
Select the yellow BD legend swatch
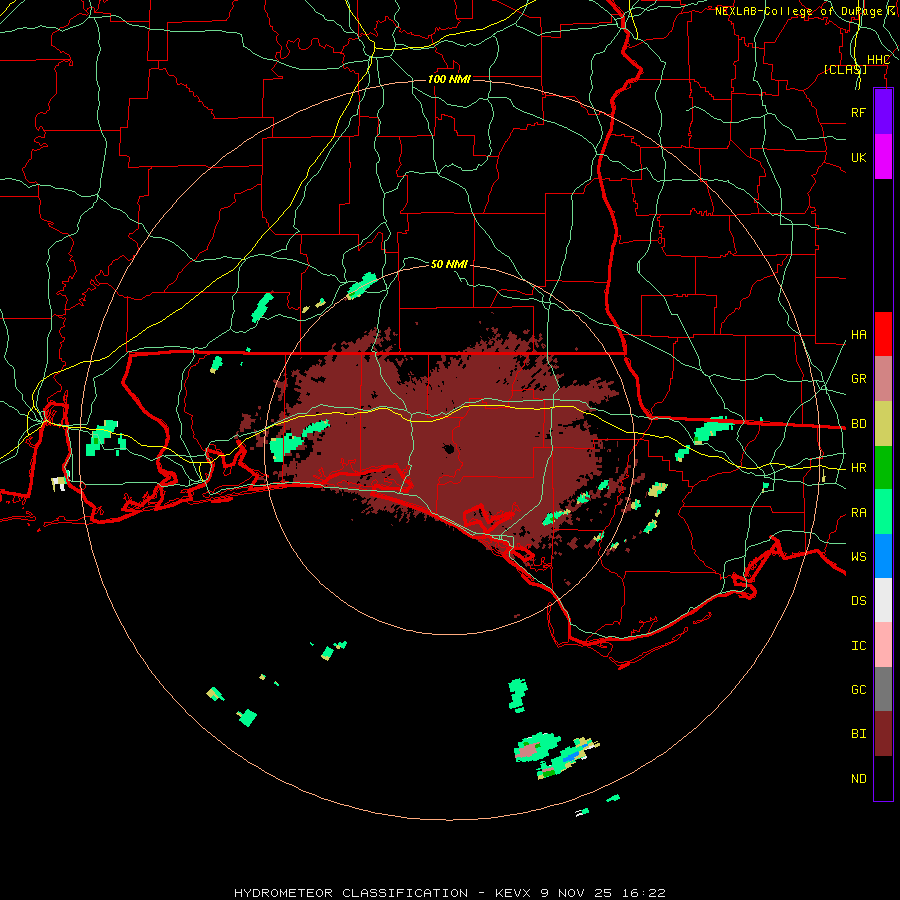883,424
